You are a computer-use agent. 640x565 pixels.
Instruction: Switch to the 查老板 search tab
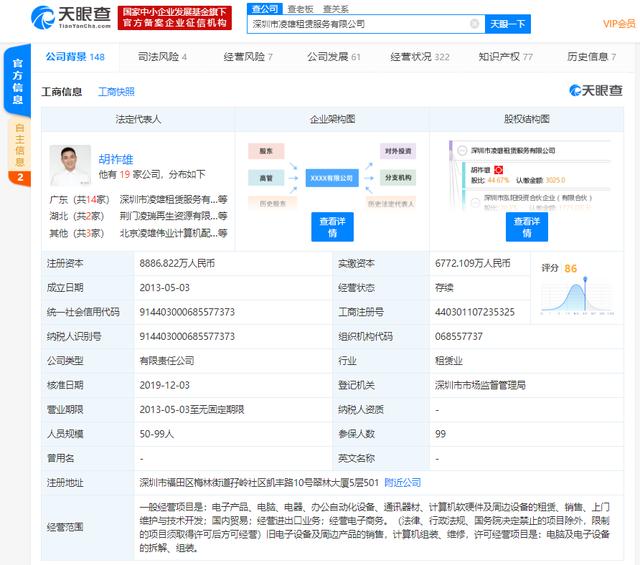coord(300,9)
